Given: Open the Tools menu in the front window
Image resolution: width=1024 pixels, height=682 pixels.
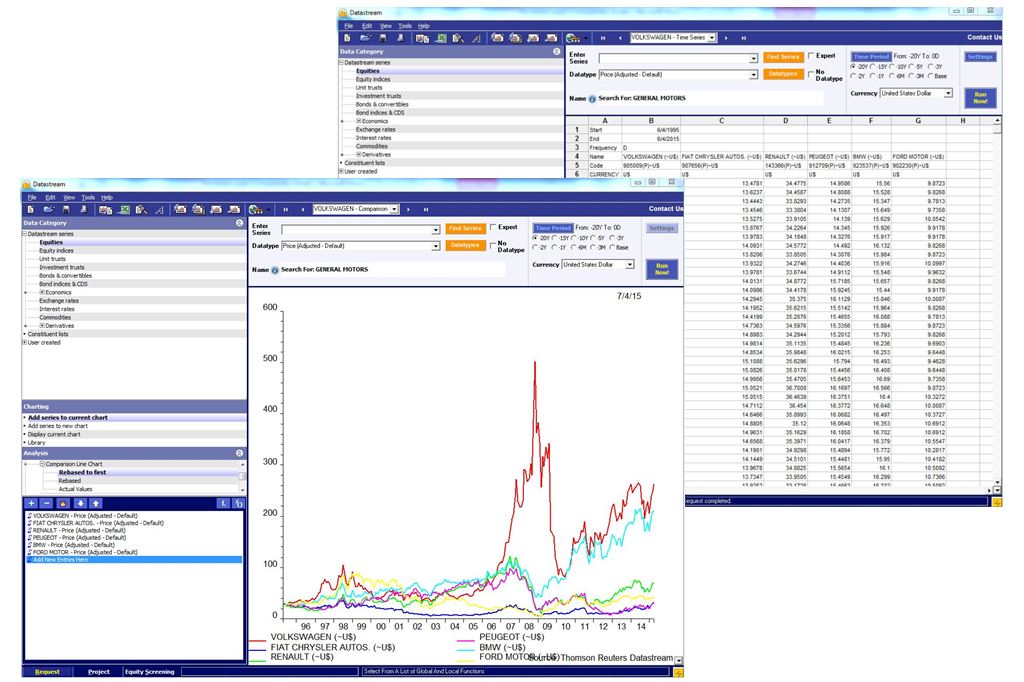Looking at the screenshot, I should click(88, 197).
